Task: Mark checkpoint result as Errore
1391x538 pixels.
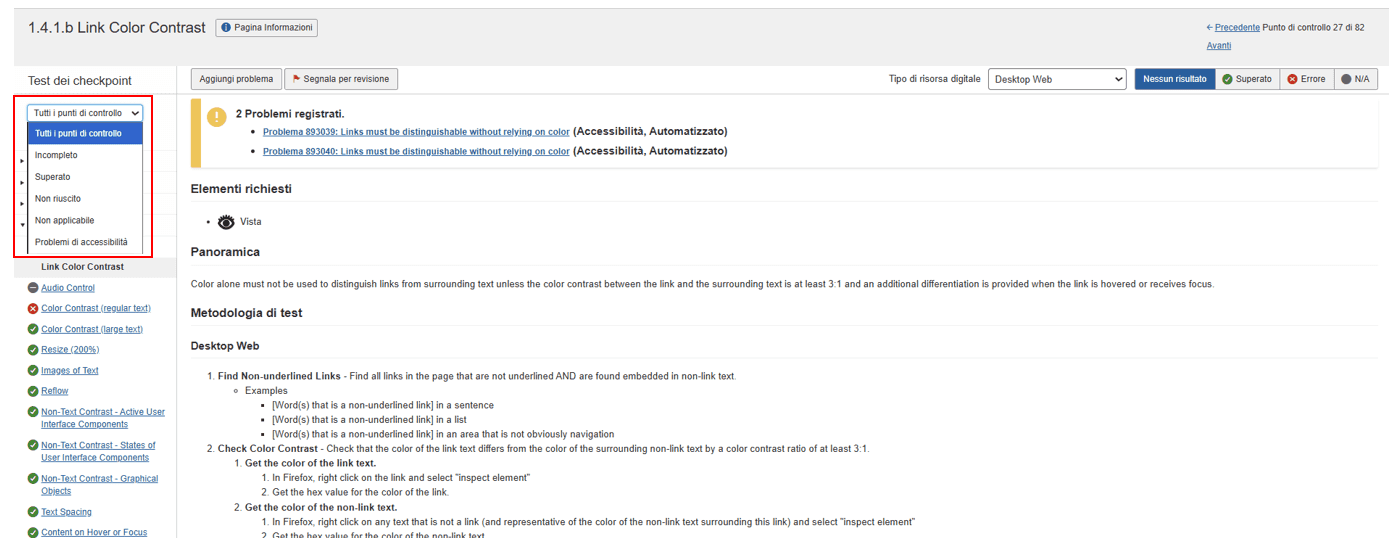Action: click(x=1306, y=79)
